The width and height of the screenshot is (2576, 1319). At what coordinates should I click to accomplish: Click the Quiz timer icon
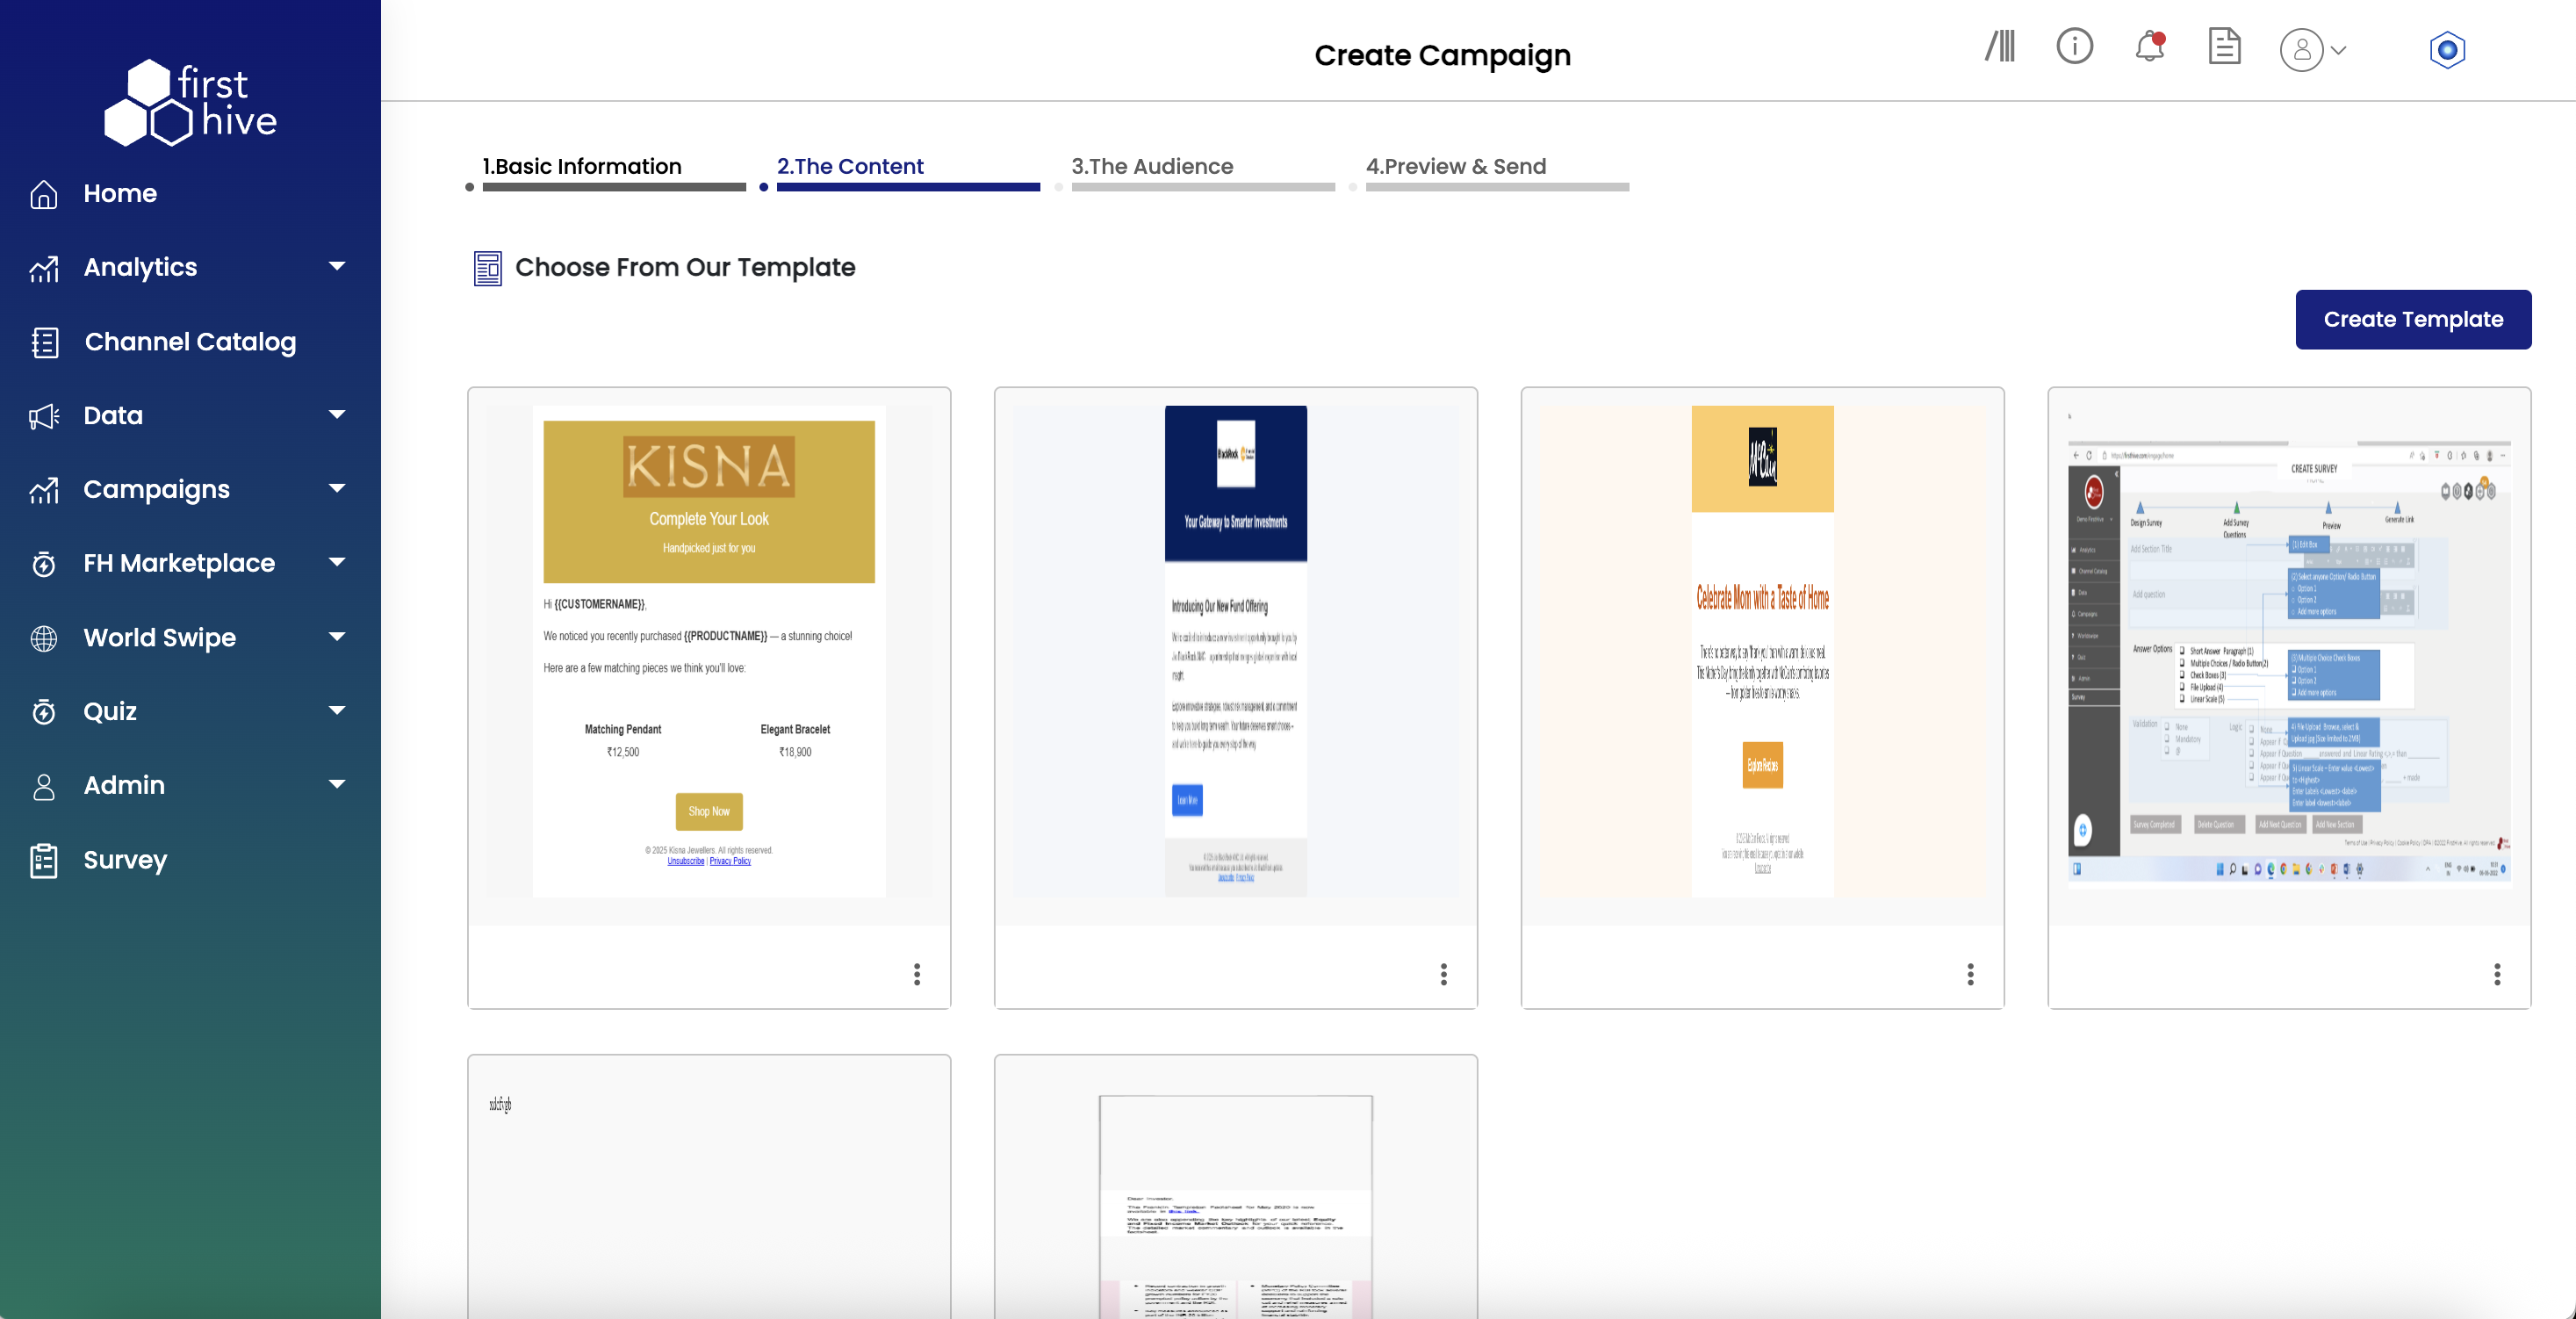click(44, 712)
